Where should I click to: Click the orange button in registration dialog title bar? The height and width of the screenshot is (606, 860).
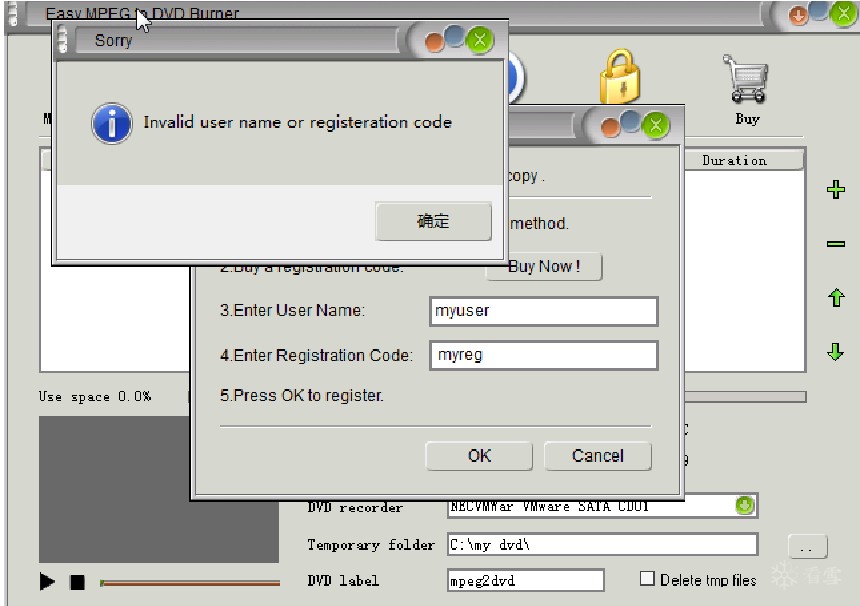(x=610, y=128)
